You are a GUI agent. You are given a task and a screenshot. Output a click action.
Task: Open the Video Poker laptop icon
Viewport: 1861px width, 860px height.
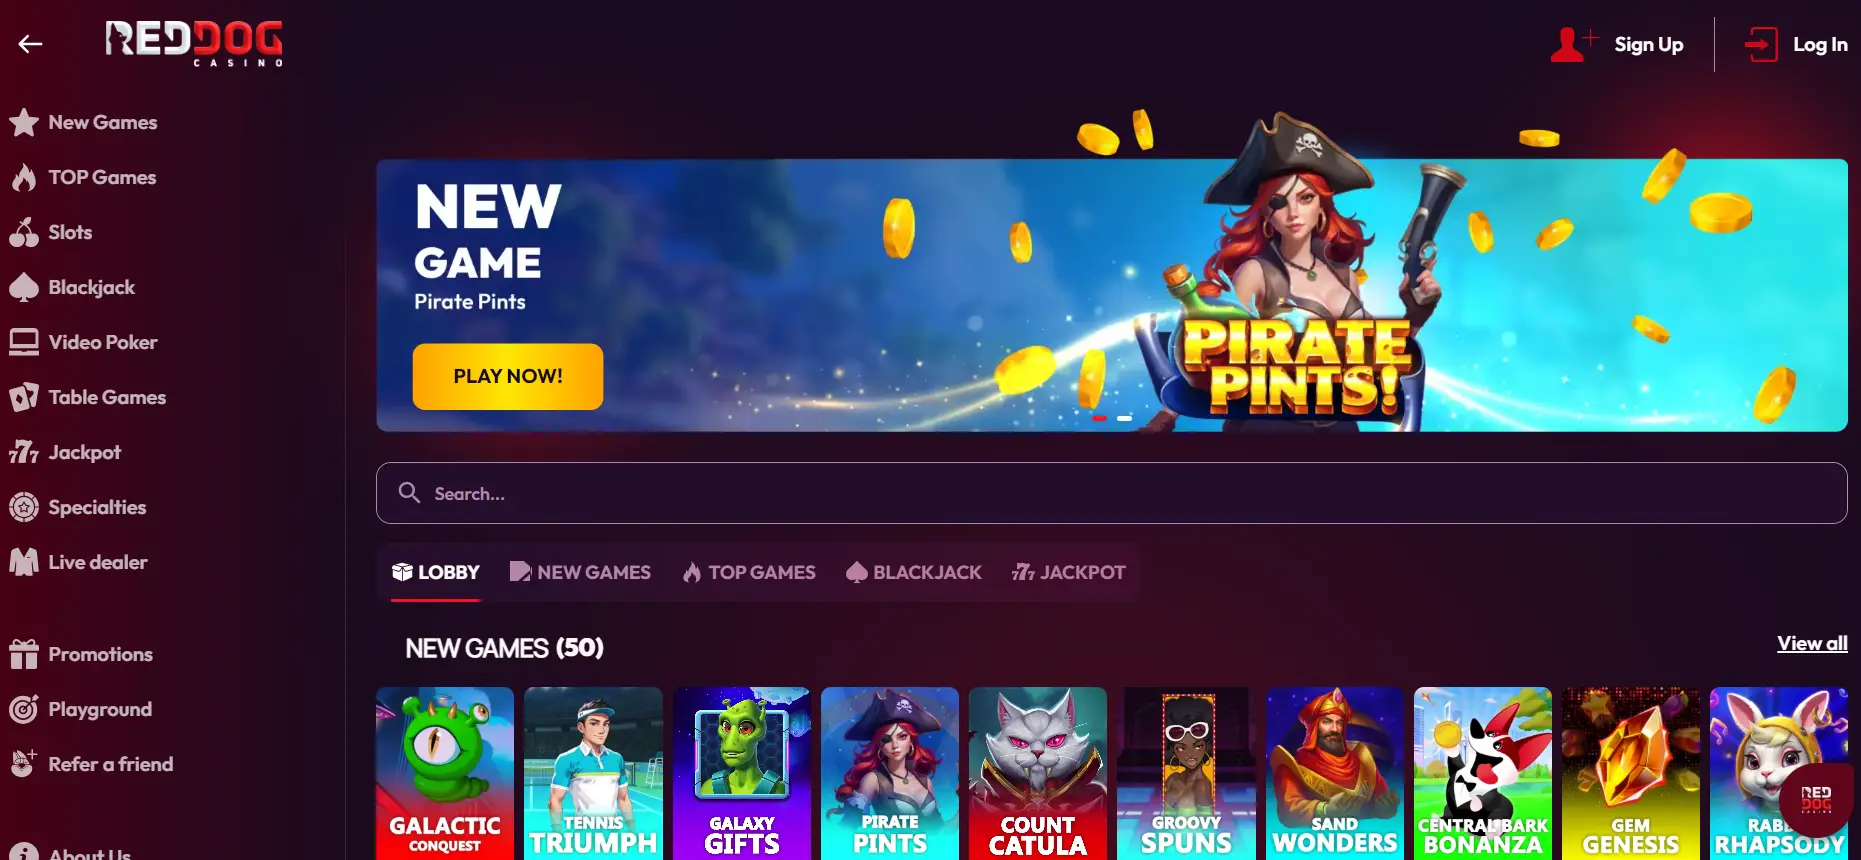pyautogui.click(x=24, y=342)
